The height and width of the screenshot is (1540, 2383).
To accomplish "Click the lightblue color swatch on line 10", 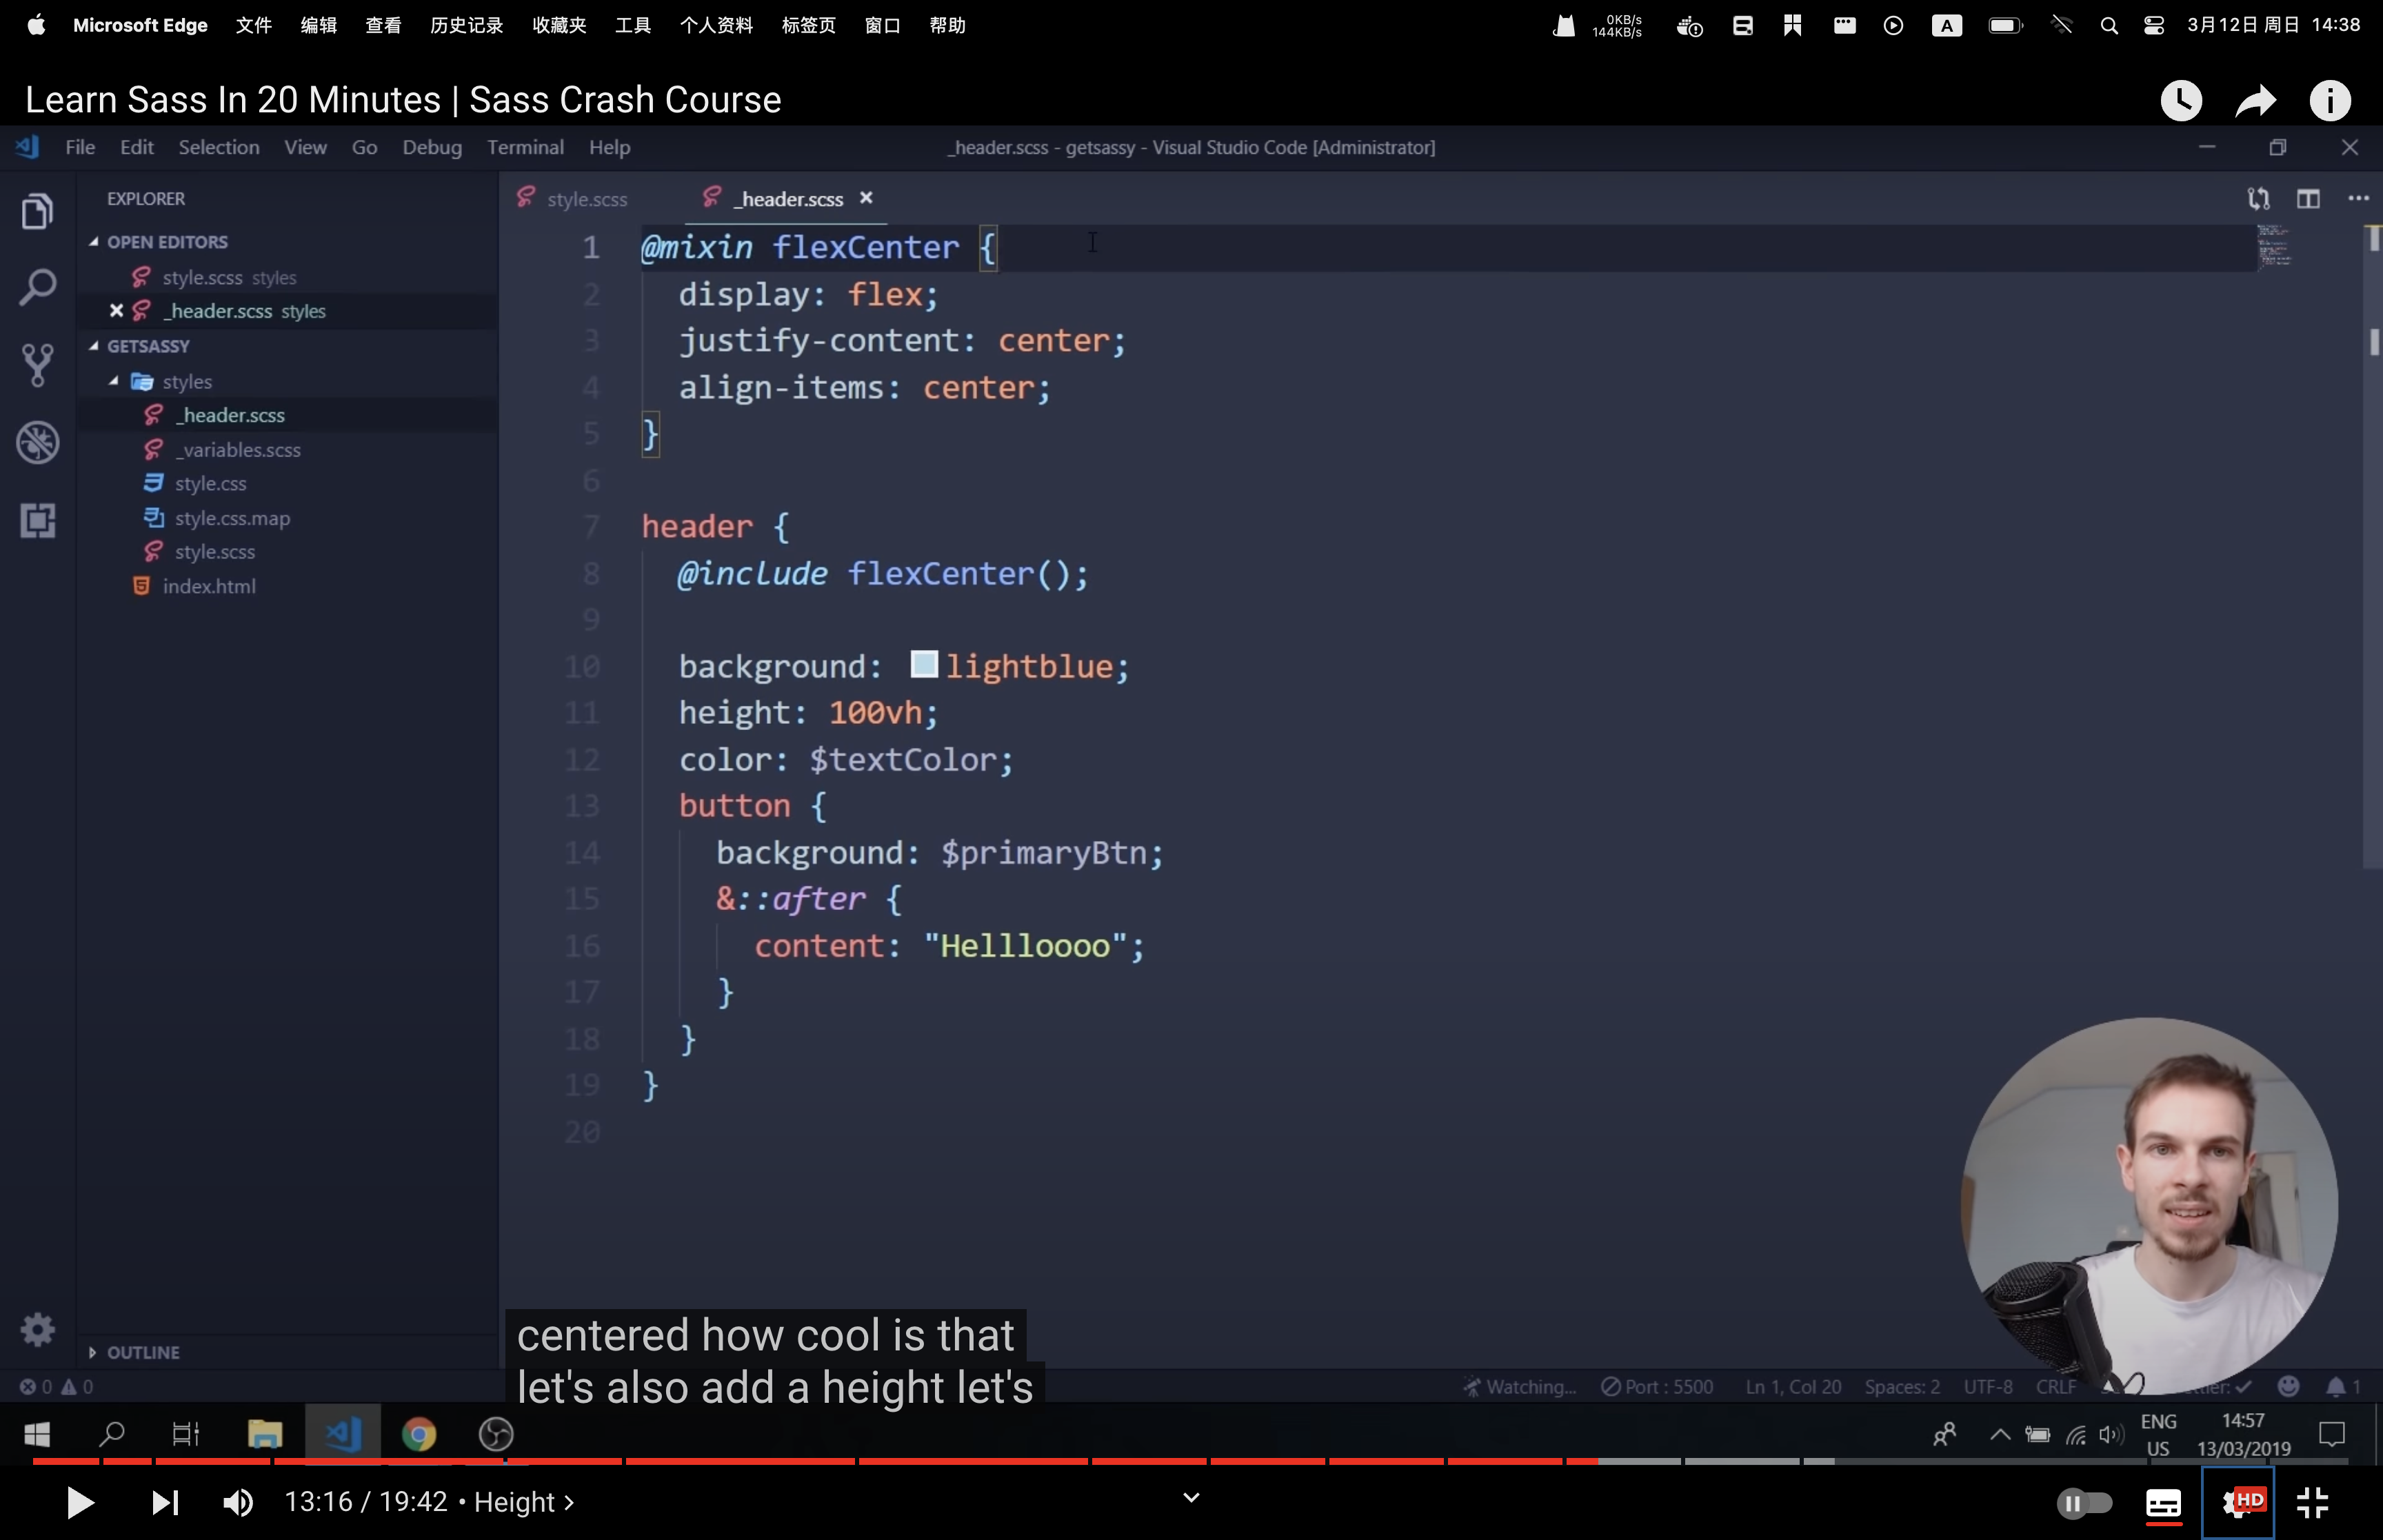I will 921,665.
